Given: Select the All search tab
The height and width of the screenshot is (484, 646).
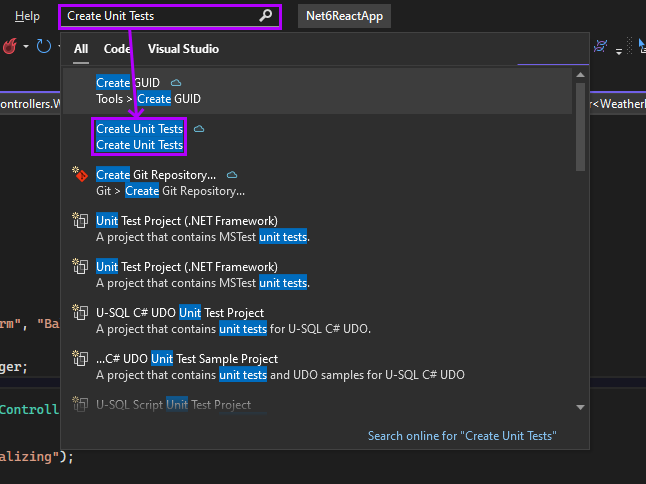Looking at the screenshot, I should 81,49.
